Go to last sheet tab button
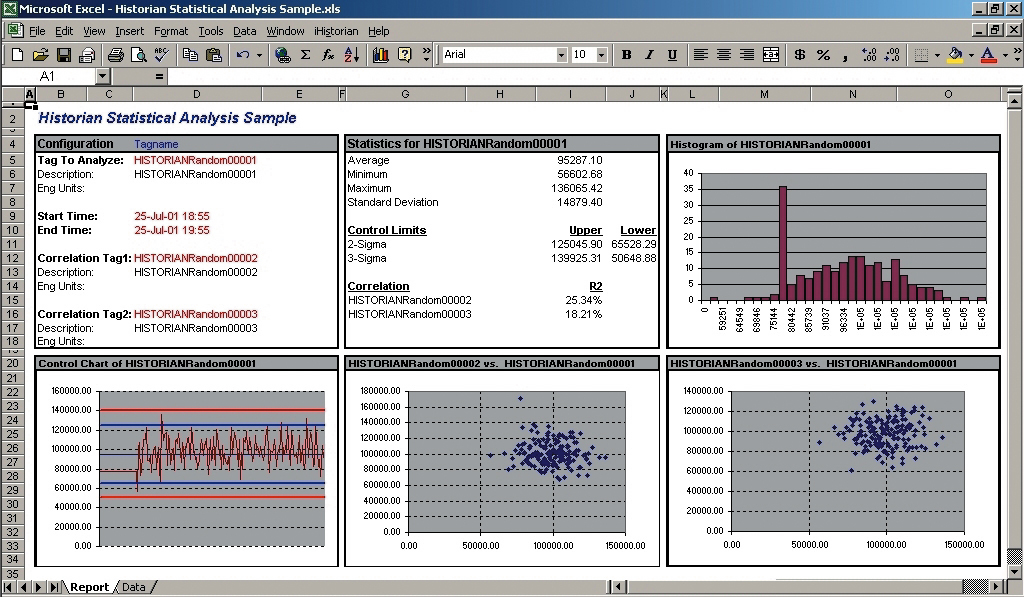The width and height of the screenshot is (1024, 597). pos(54,587)
